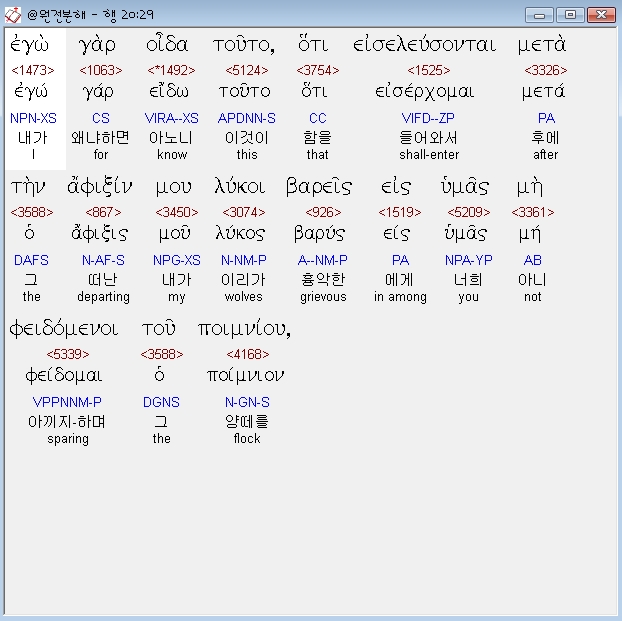The image size is (622, 621).
Task: Click English gloss 'departing'
Action: click(104, 297)
